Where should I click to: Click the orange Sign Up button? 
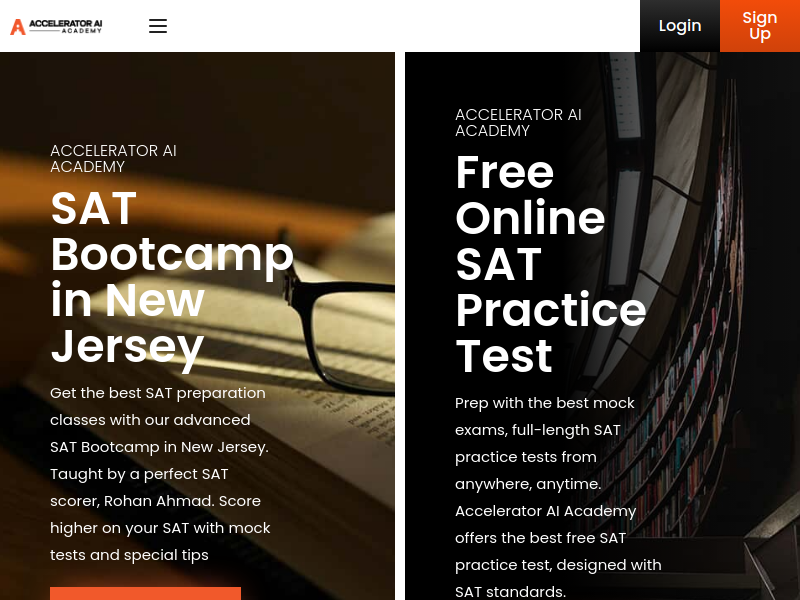pos(760,26)
